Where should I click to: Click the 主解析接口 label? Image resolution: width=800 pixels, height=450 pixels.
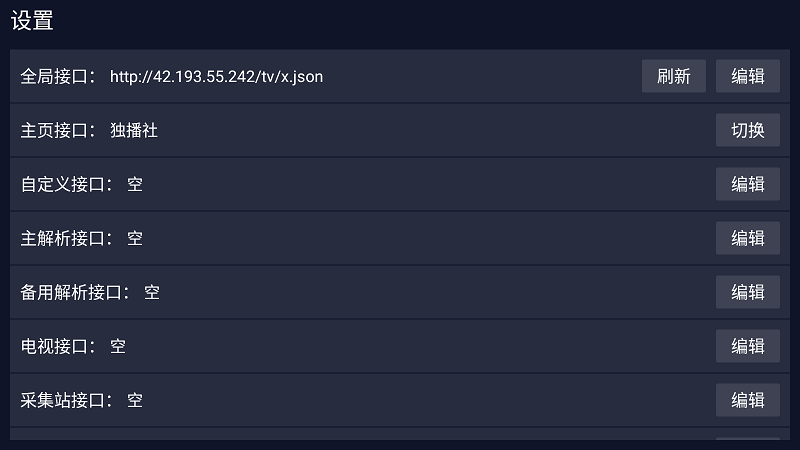(x=66, y=238)
